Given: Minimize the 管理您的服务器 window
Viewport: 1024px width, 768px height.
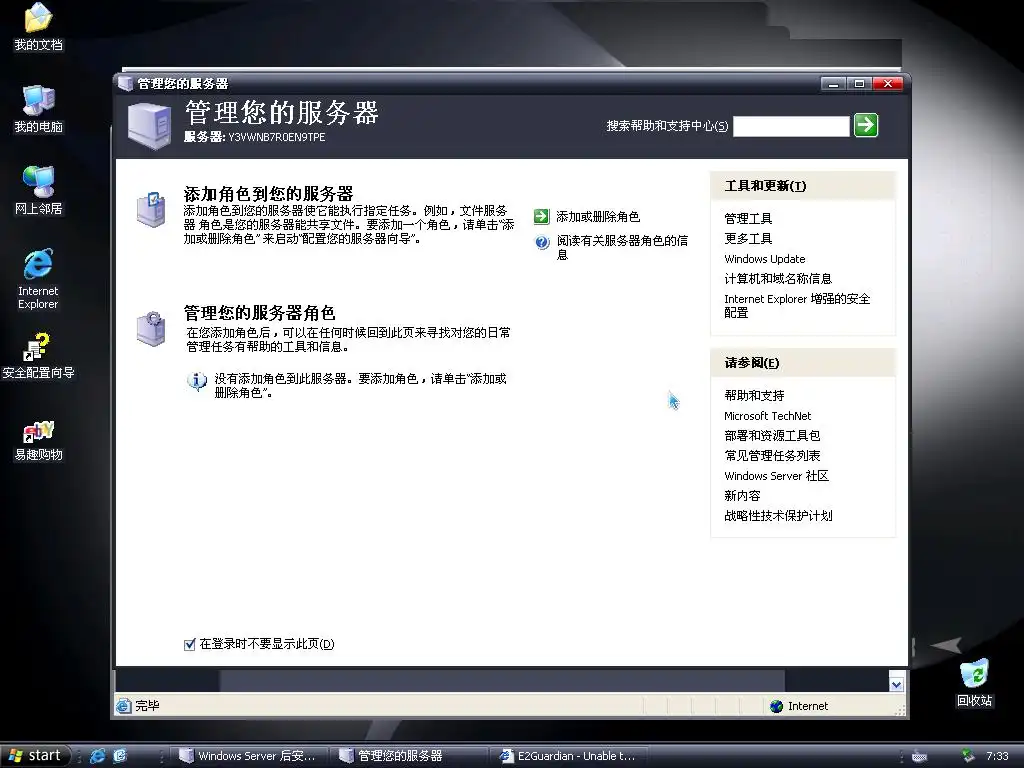Looking at the screenshot, I should (833, 84).
